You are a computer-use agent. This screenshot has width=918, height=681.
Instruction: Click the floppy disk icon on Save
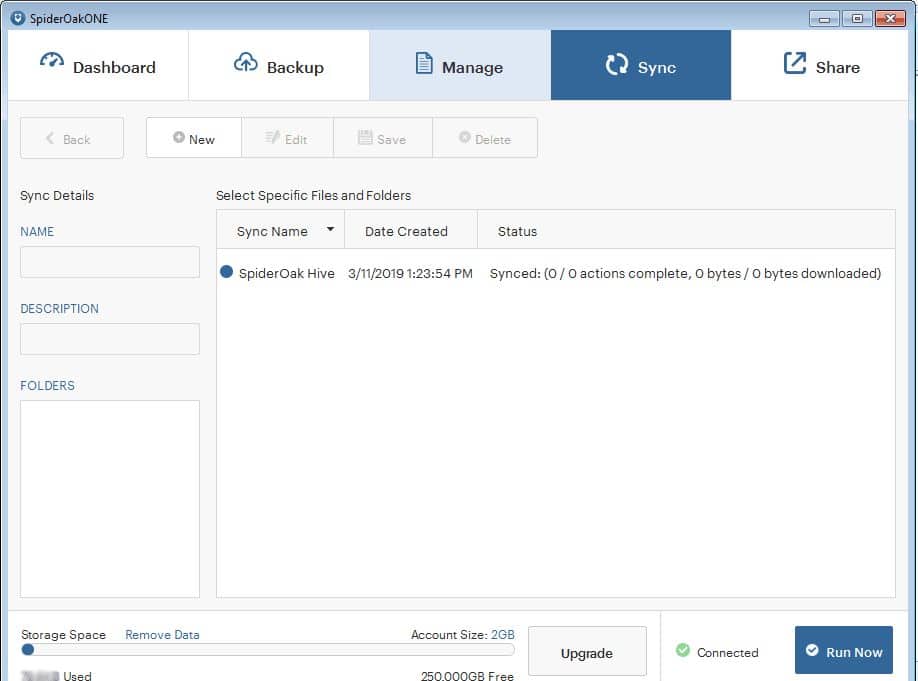pyautogui.click(x=365, y=137)
